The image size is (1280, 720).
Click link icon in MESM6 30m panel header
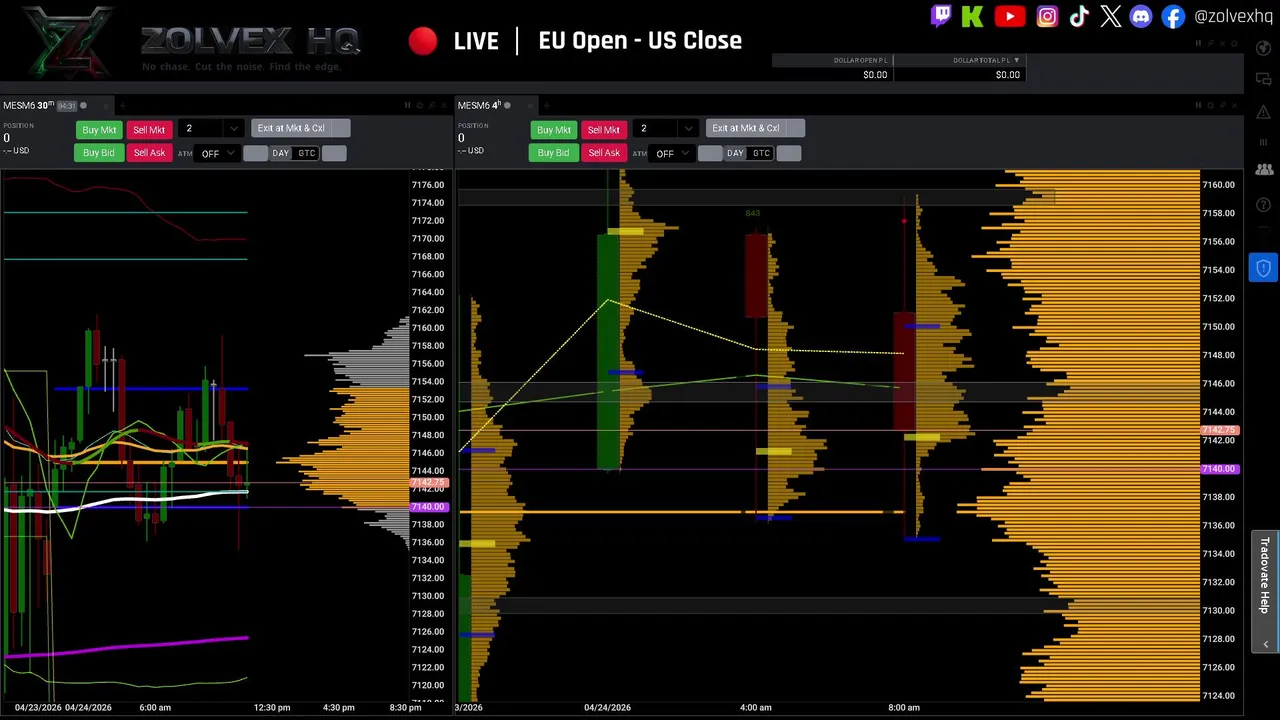tap(407, 105)
